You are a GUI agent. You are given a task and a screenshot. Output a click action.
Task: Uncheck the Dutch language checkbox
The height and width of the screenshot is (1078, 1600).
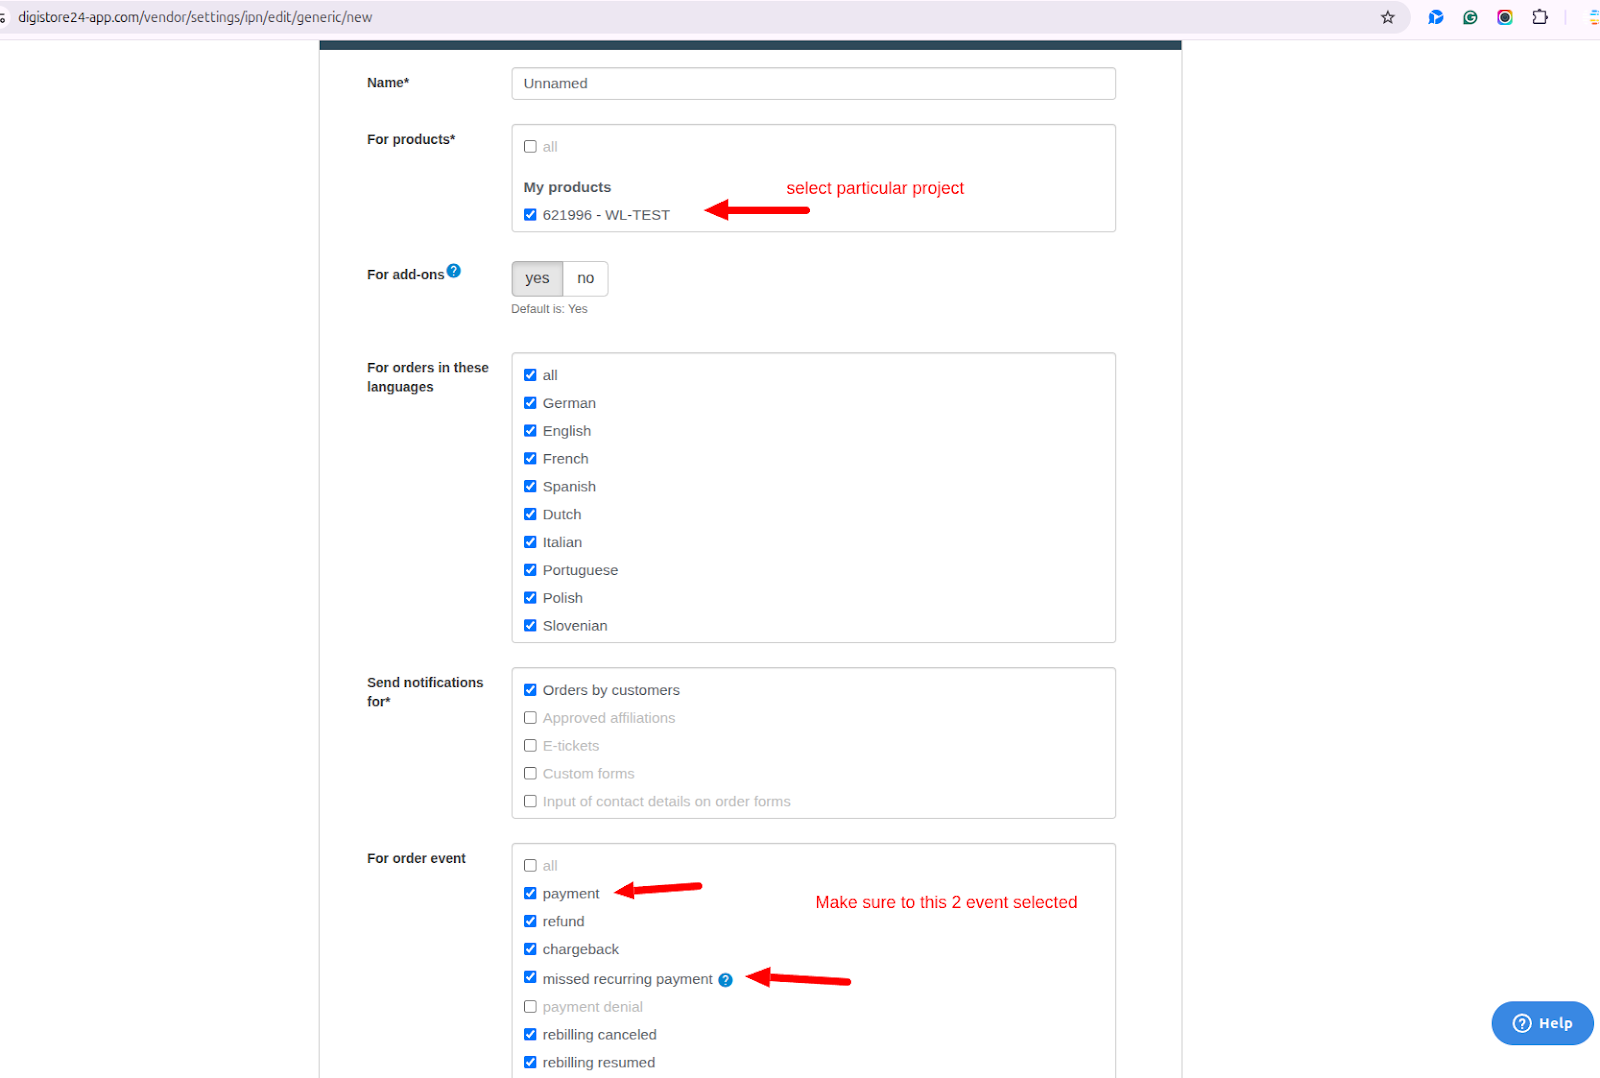(530, 514)
